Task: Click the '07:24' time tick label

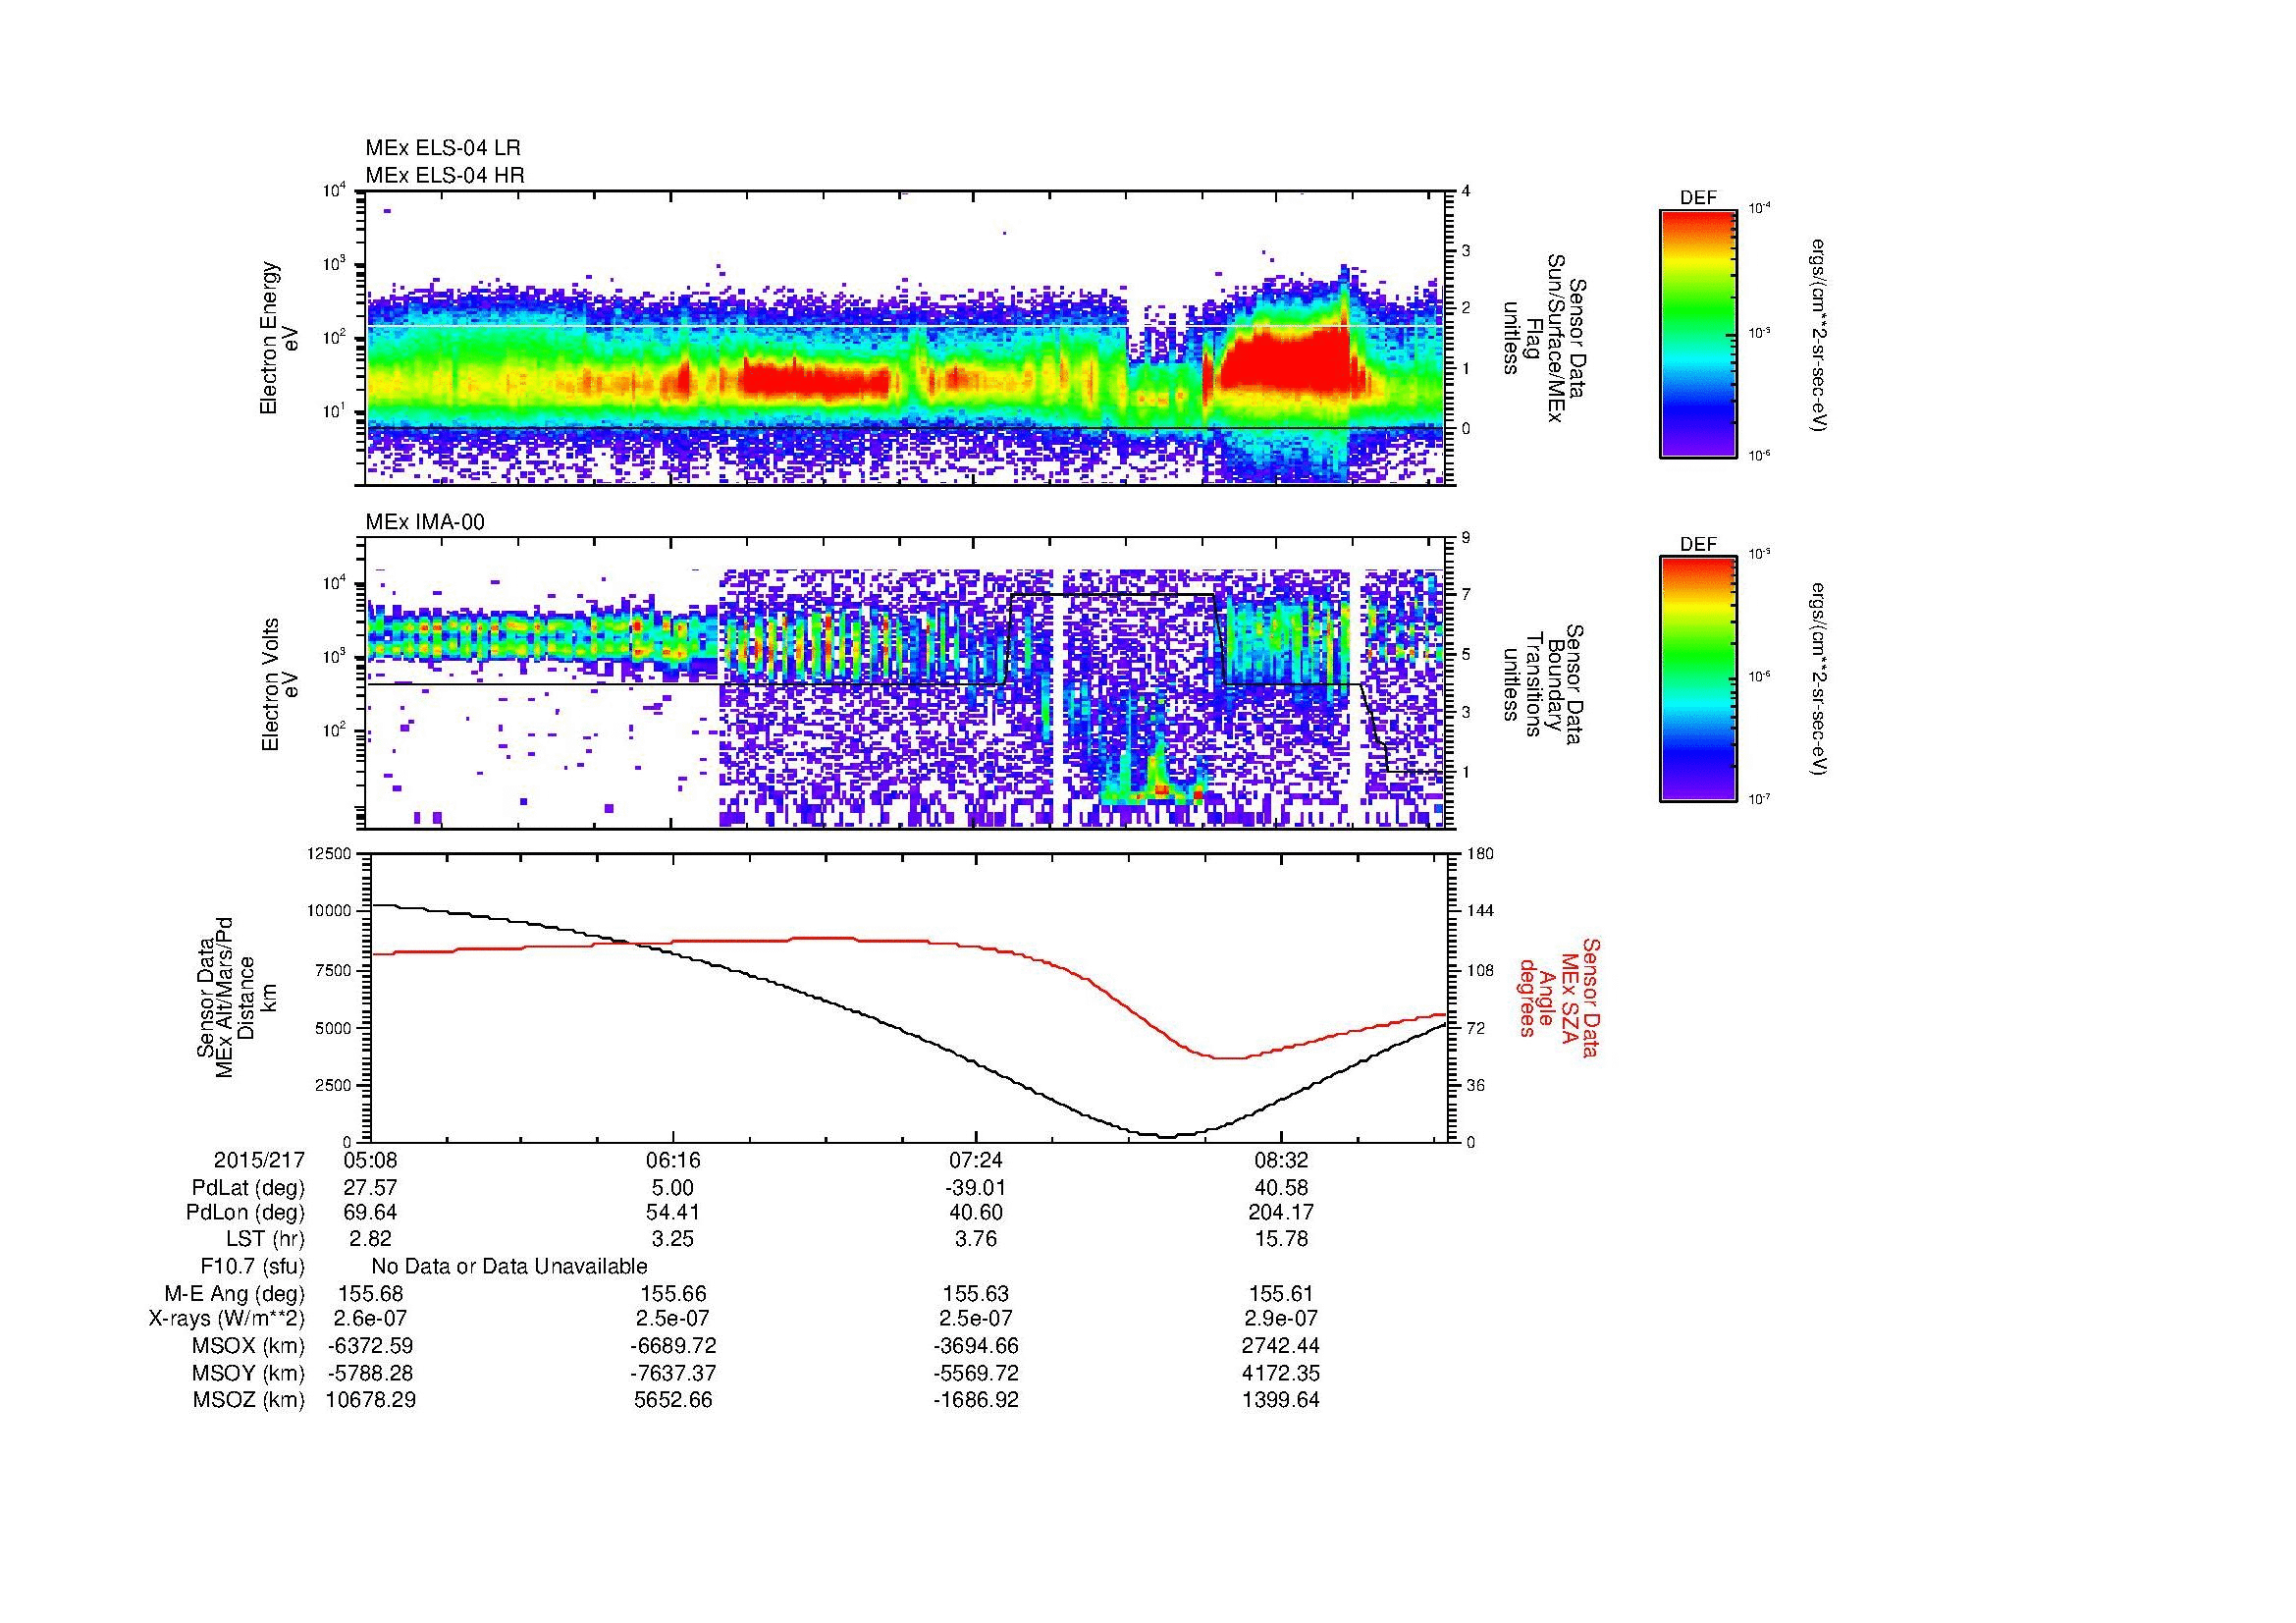Action: point(976,1161)
